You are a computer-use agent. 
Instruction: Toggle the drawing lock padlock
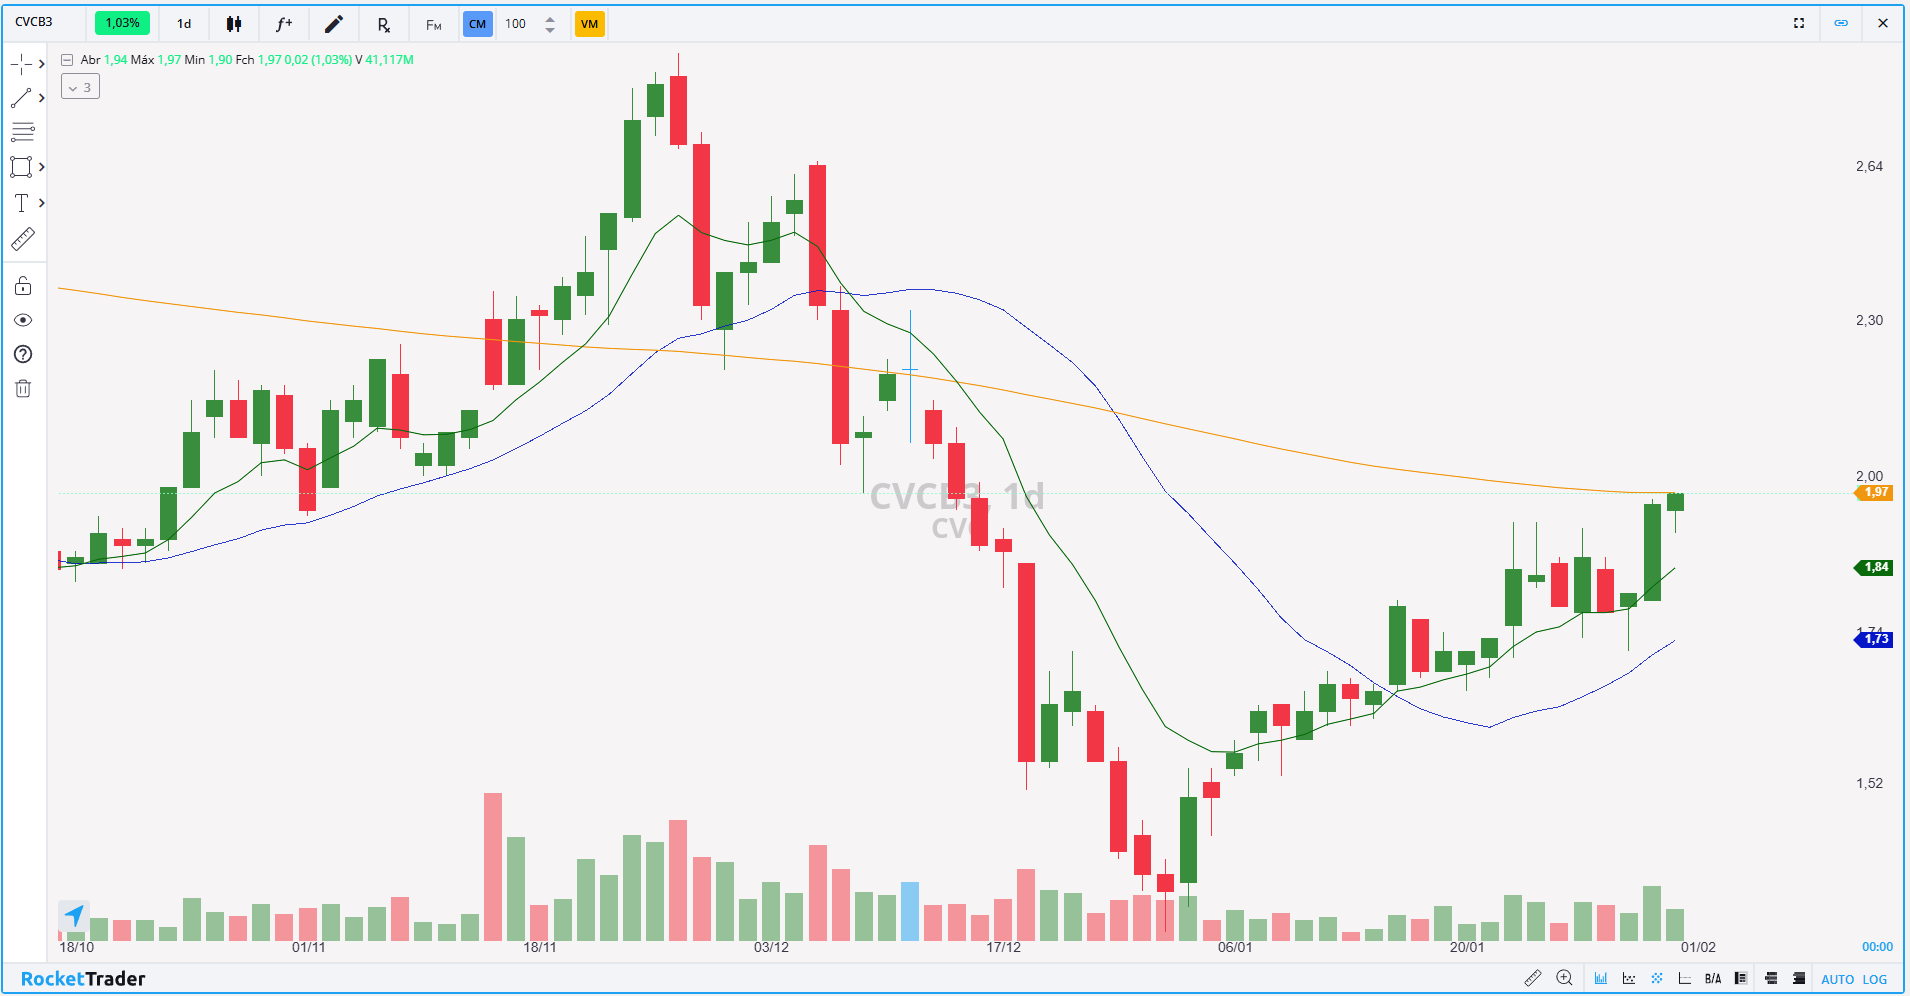click(x=23, y=287)
